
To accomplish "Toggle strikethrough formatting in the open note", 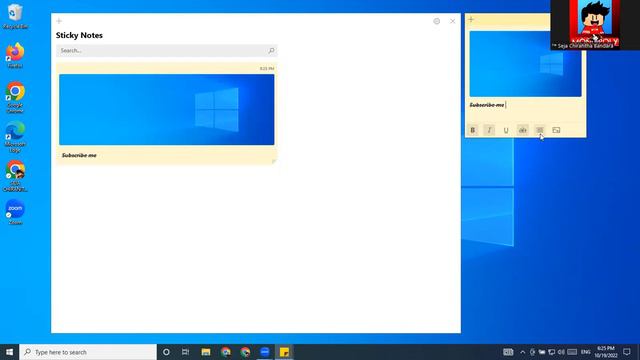I will click(522, 130).
